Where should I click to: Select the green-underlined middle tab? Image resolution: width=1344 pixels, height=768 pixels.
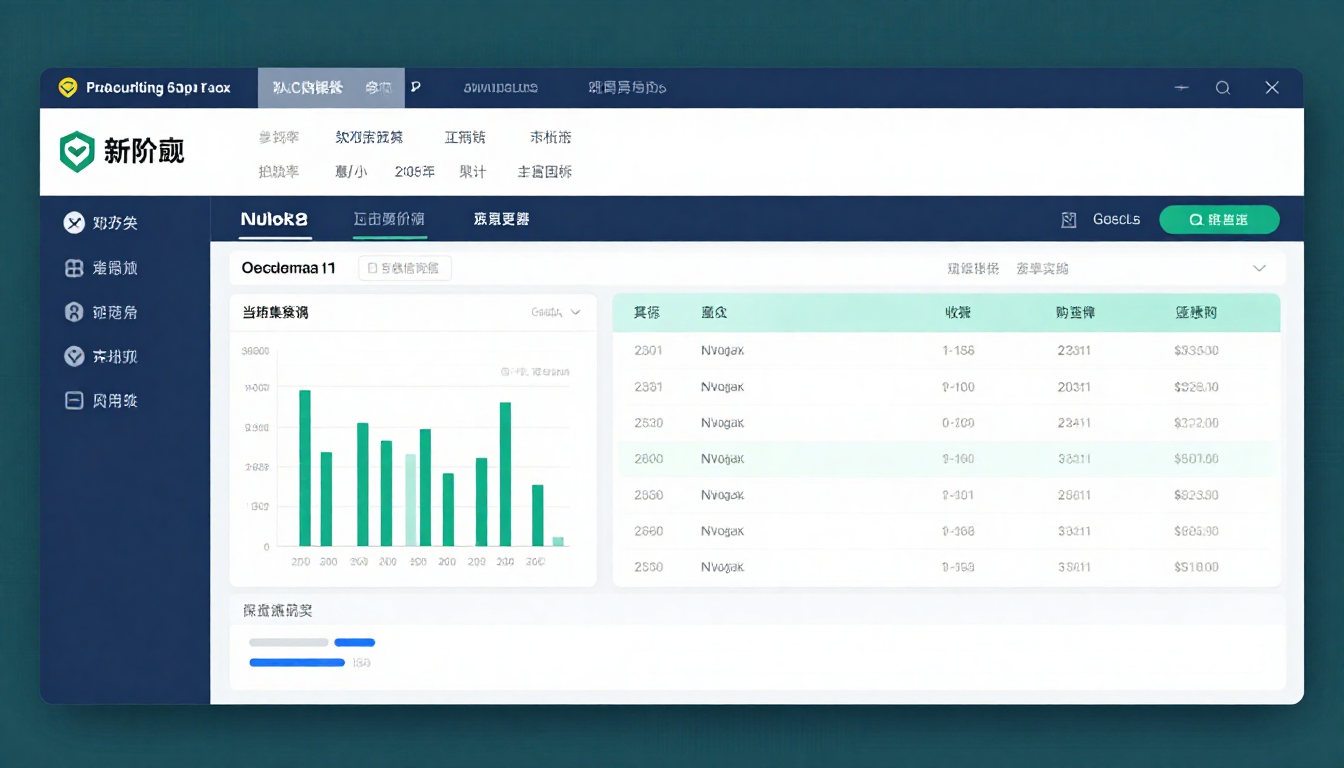389,219
